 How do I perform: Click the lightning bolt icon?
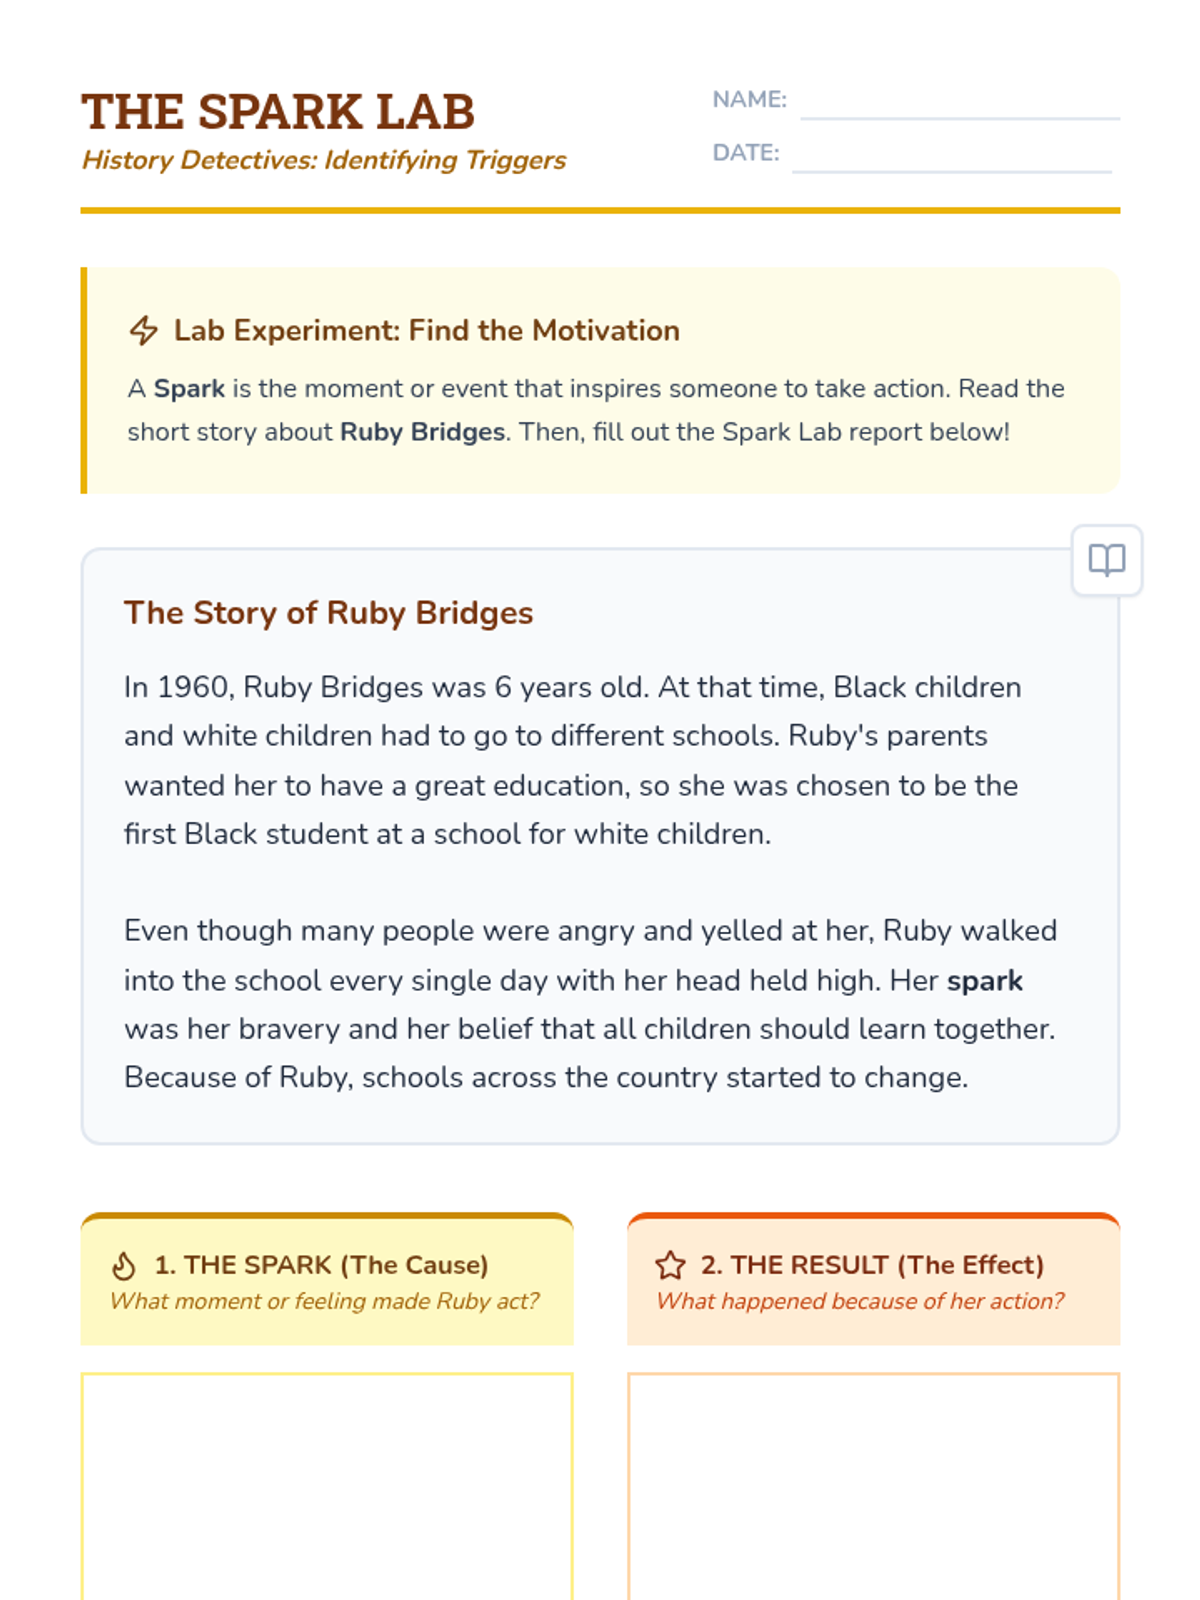tap(144, 330)
